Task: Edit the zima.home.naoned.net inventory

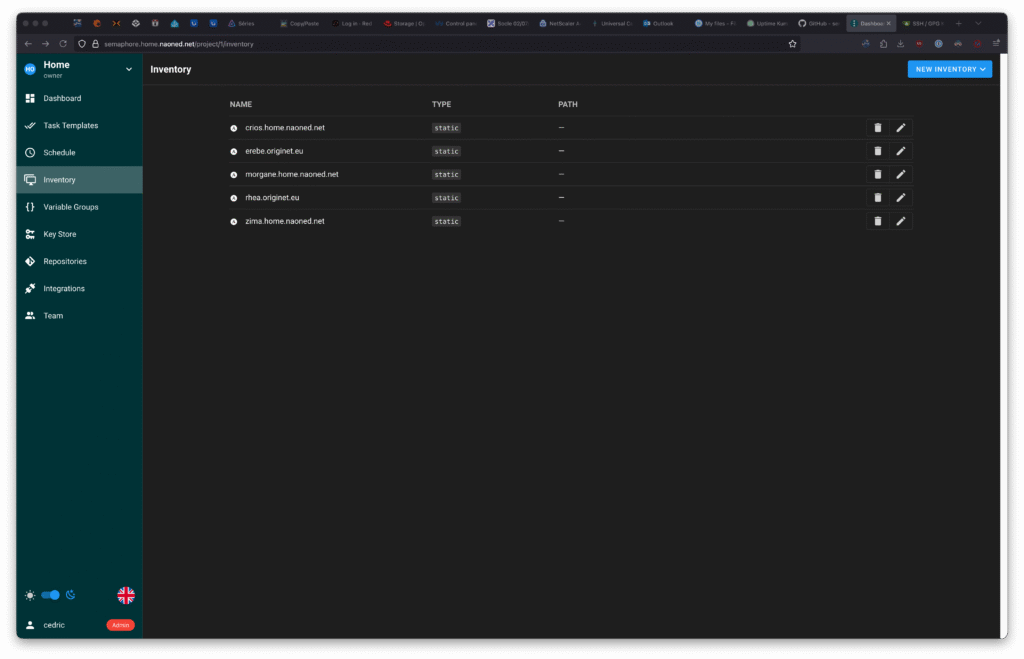Action: click(x=900, y=221)
